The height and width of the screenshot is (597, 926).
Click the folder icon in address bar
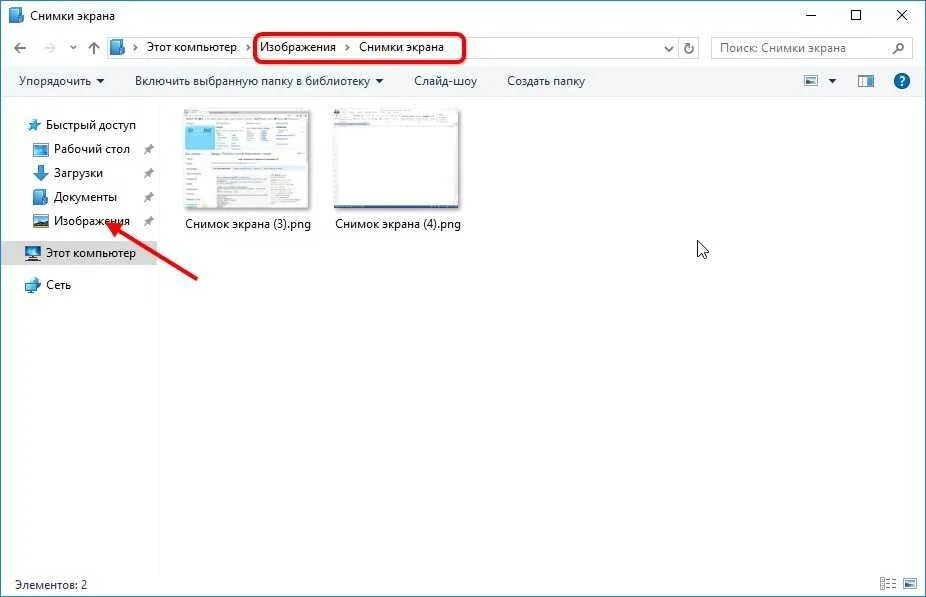[x=118, y=47]
